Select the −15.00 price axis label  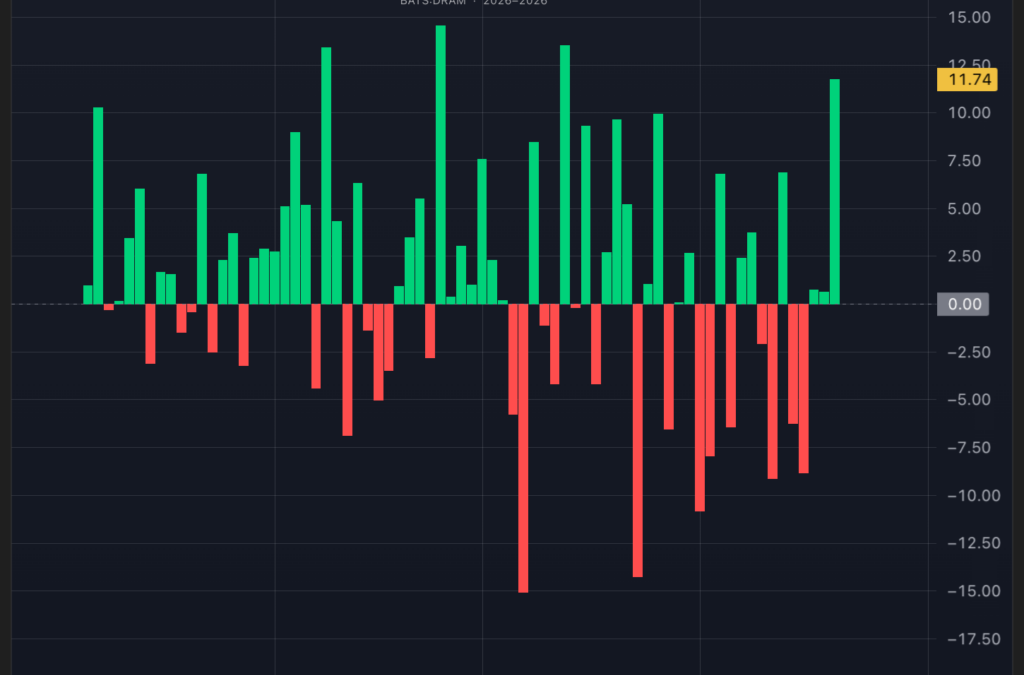click(974, 591)
